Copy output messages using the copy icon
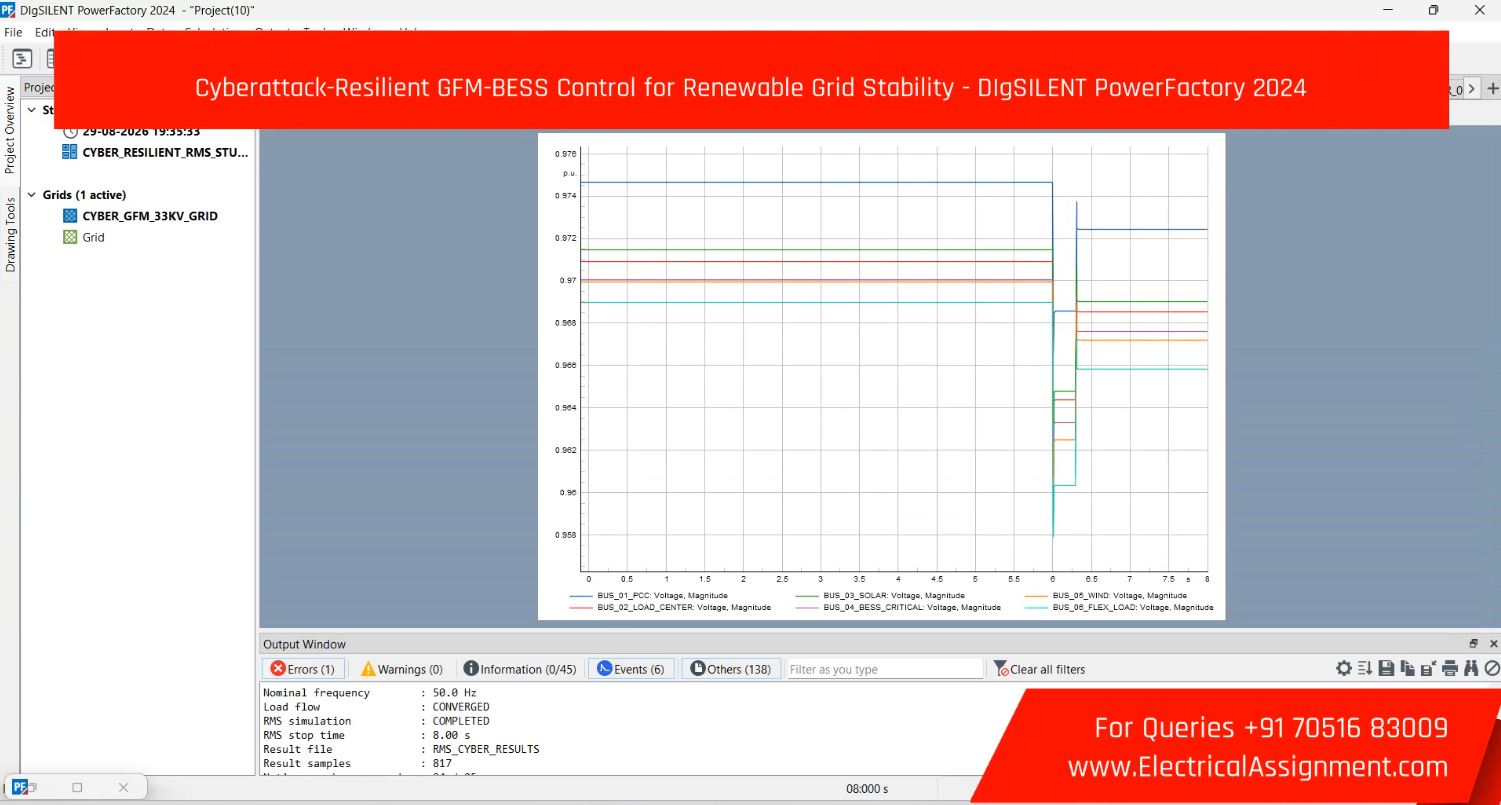Screen dimensions: 1501x805 [x=1408, y=669]
